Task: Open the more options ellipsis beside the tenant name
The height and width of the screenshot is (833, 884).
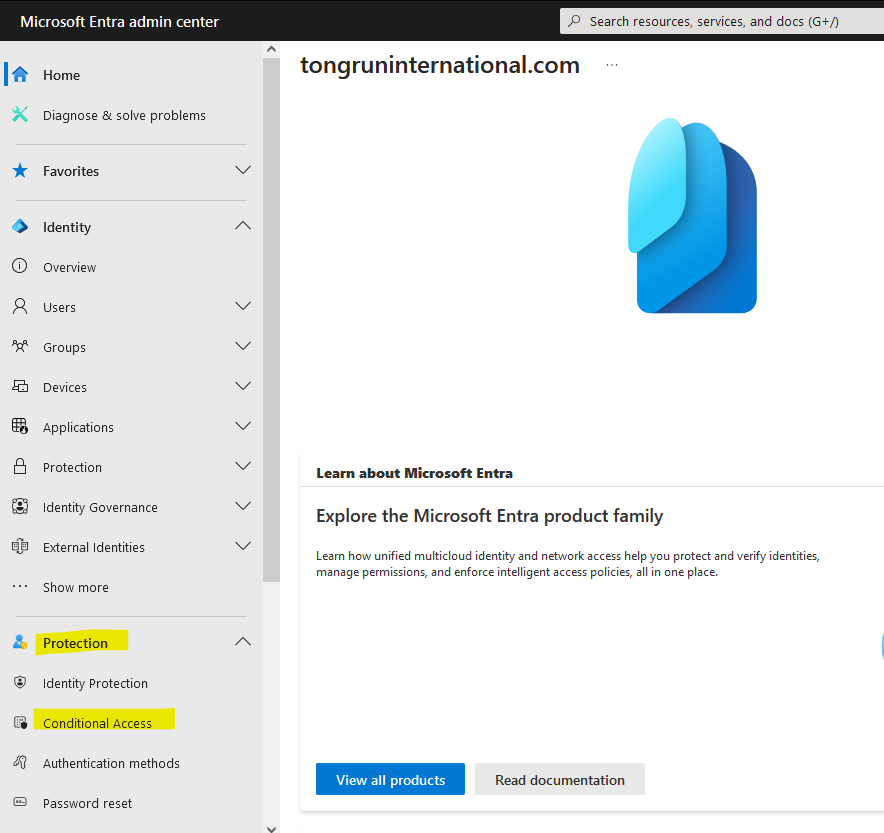Action: (x=612, y=65)
